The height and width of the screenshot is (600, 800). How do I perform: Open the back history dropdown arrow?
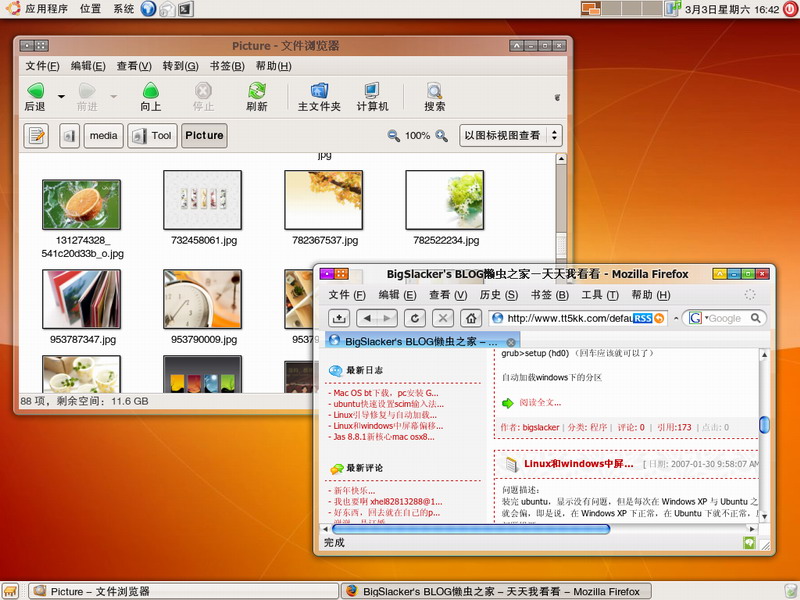tap(61, 96)
